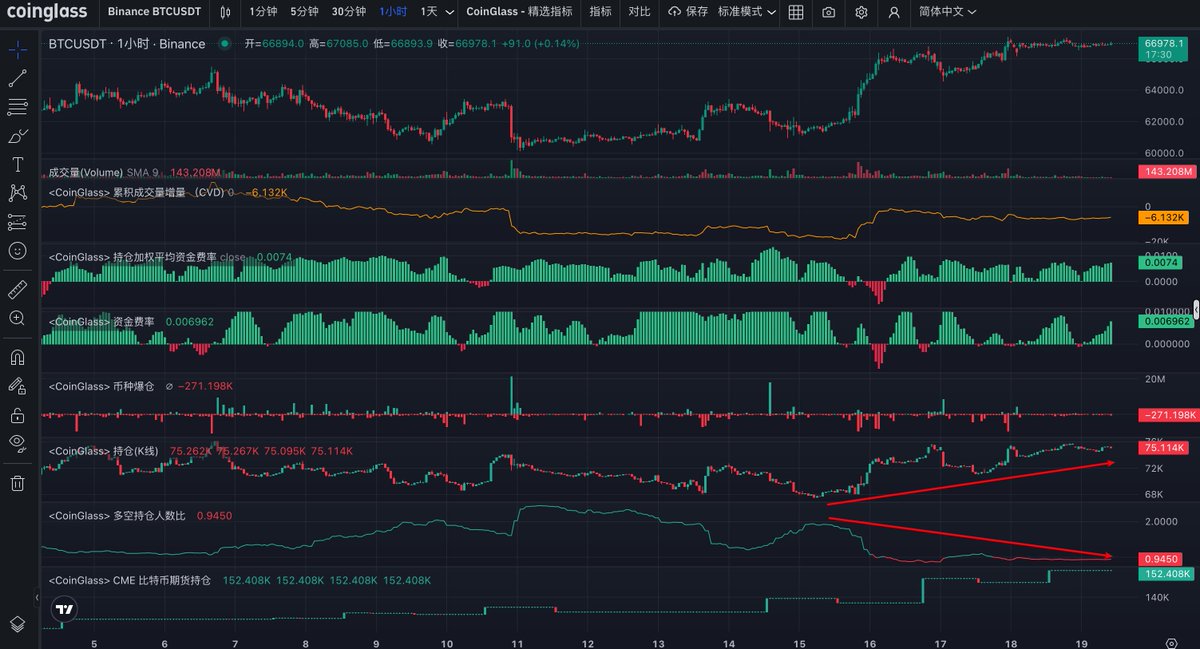Image resolution: width=1200 pixels, height=649 pixels.
Task: Click the TradingView logo badge
Action: point(64,609)
